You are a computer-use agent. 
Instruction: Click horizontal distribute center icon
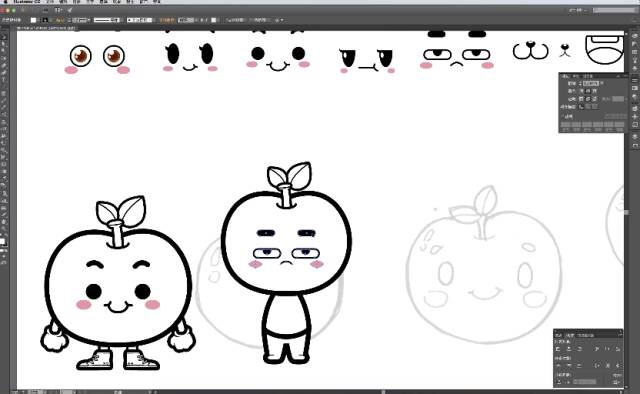click(x=607, y=365)
